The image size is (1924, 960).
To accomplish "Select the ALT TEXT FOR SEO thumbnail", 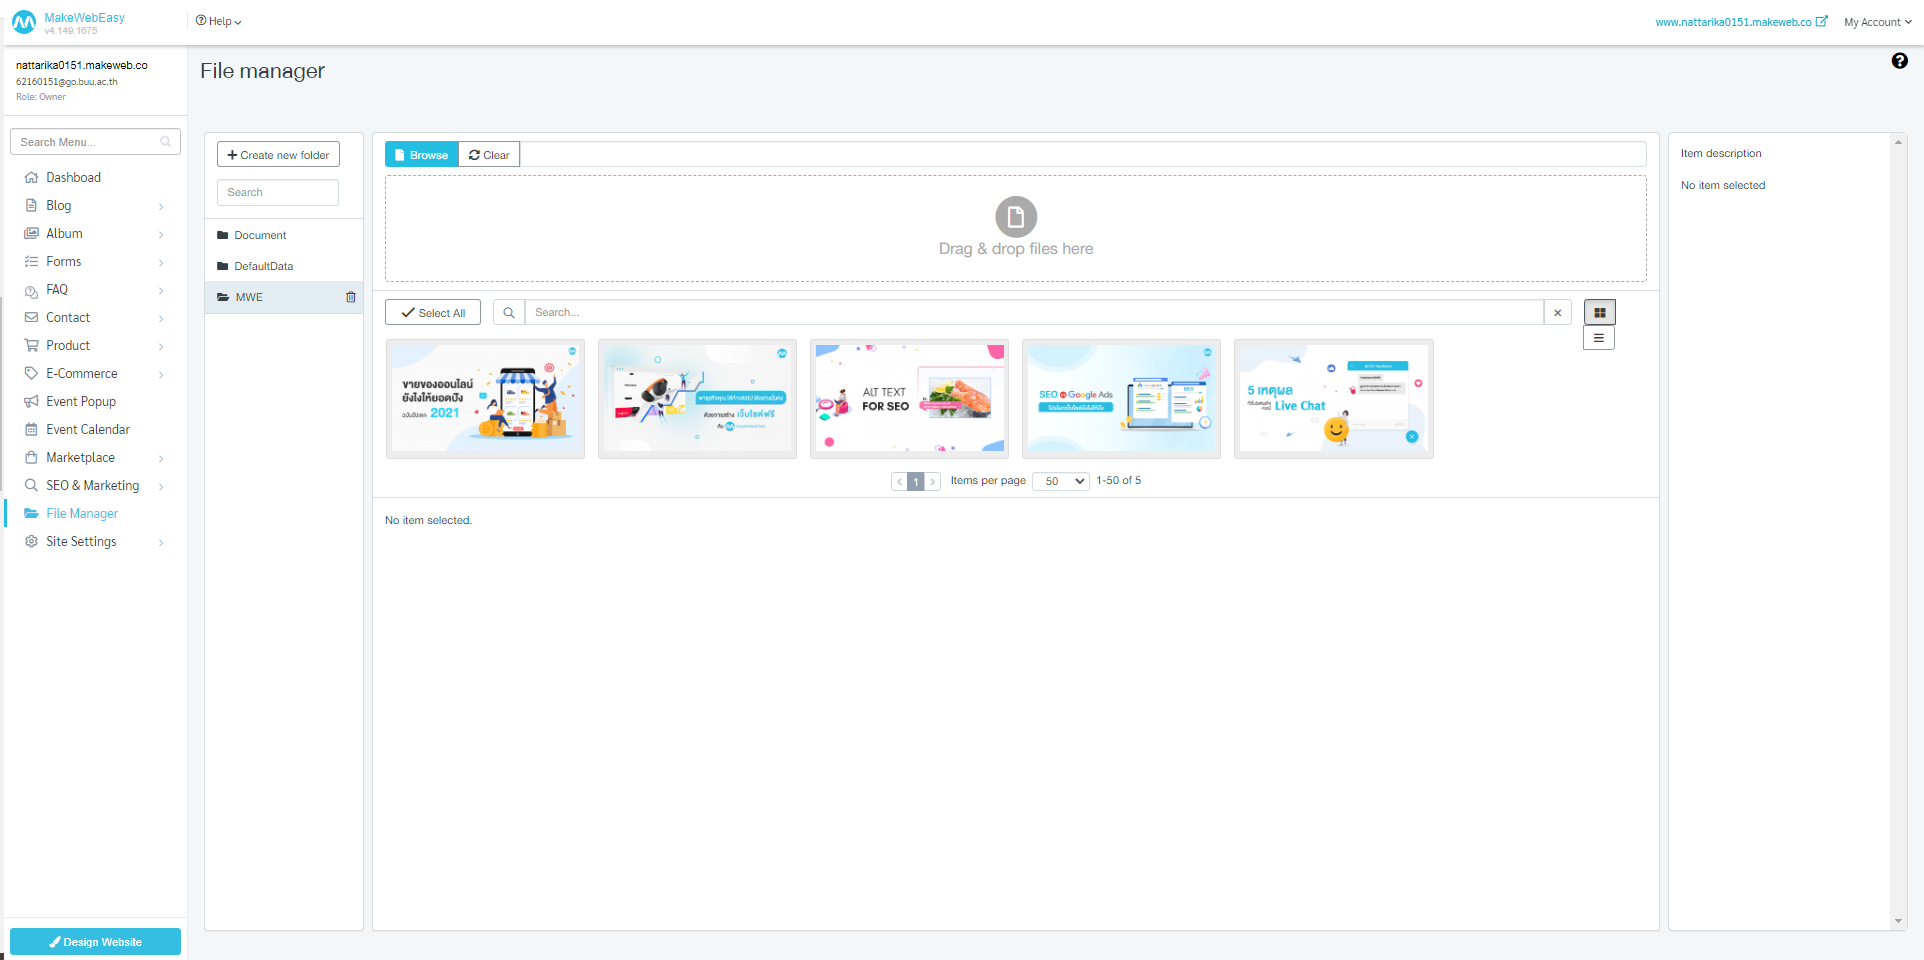I will click(x=908, y=398).
